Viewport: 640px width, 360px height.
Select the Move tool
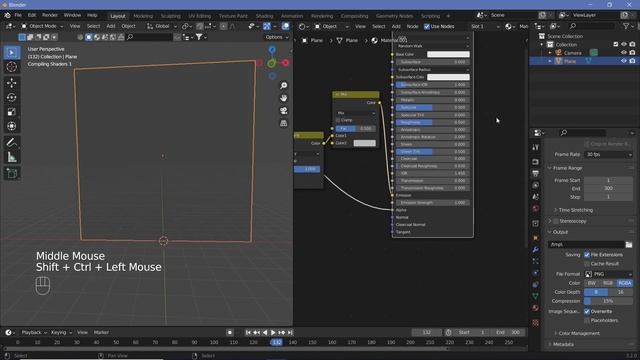click(x=11, y=83)
